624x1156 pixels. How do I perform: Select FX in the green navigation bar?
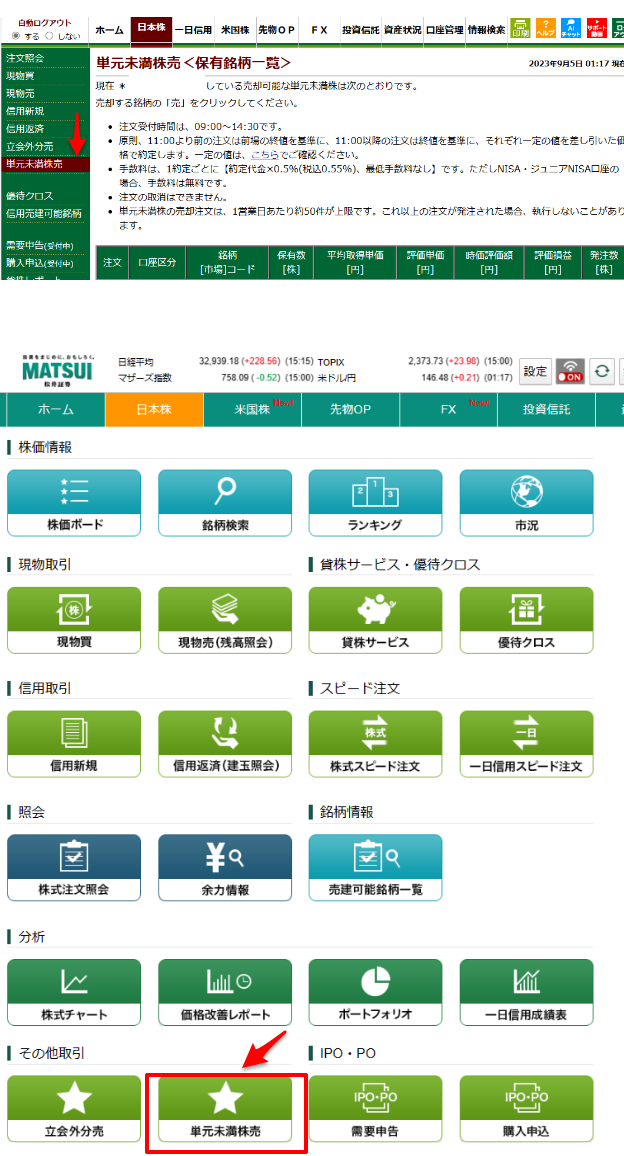(x=448, y=409)
